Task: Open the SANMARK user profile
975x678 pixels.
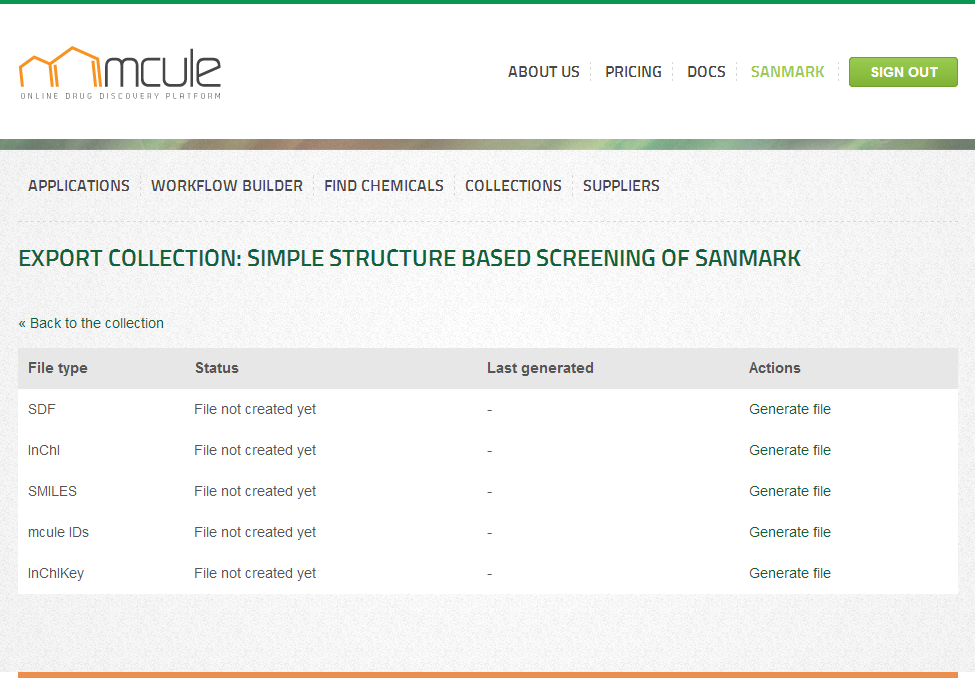Action: (x=787, y=72)
